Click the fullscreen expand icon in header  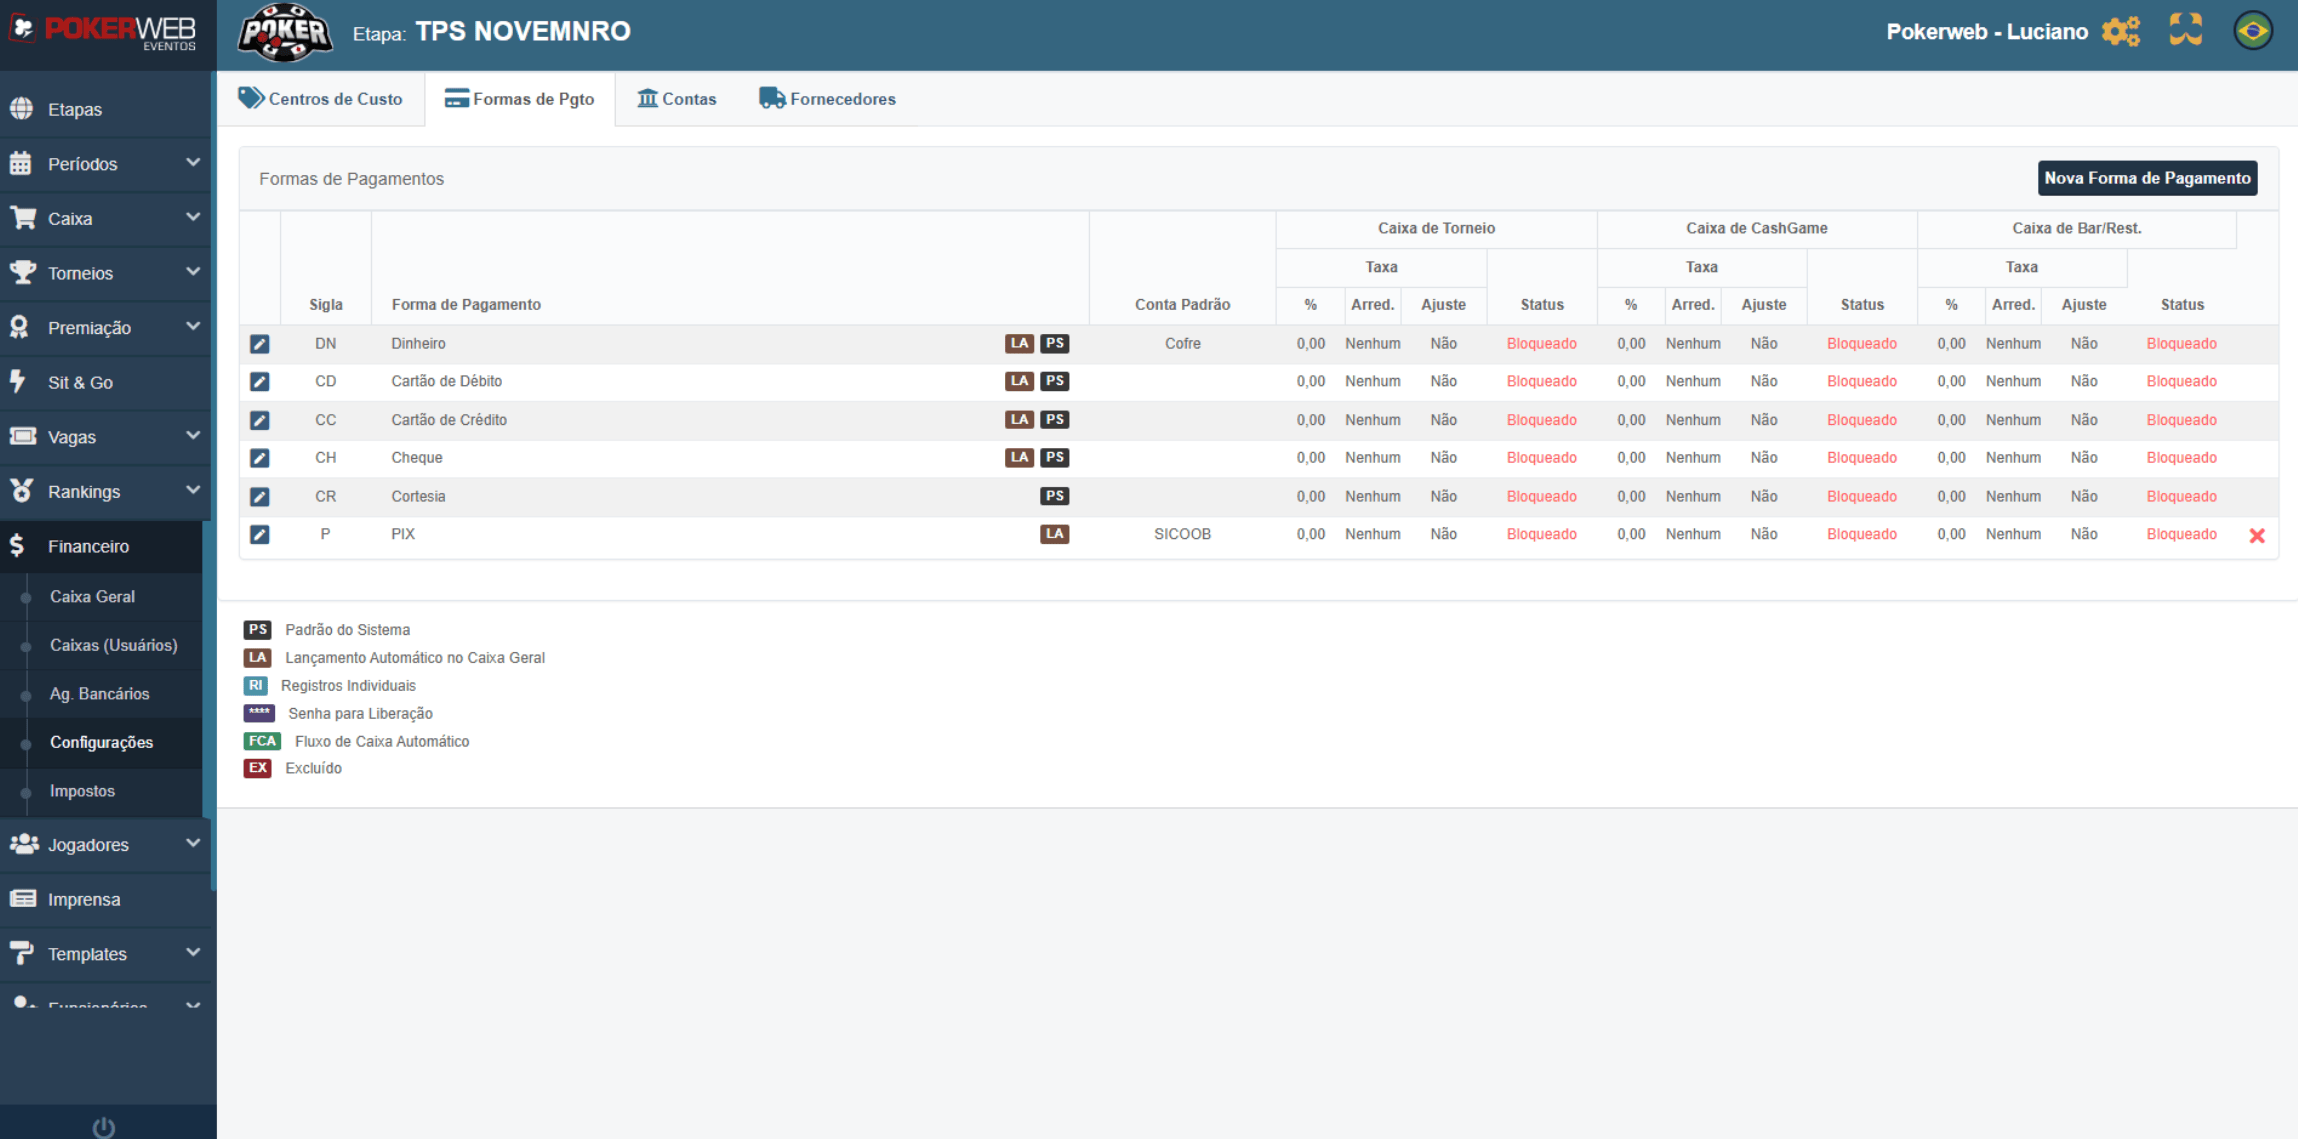[2186, 30]
